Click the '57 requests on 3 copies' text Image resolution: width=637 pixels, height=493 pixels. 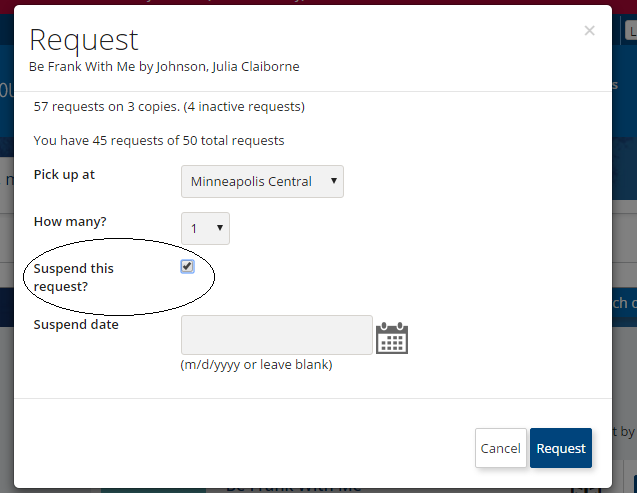click(x=106, y=106)
